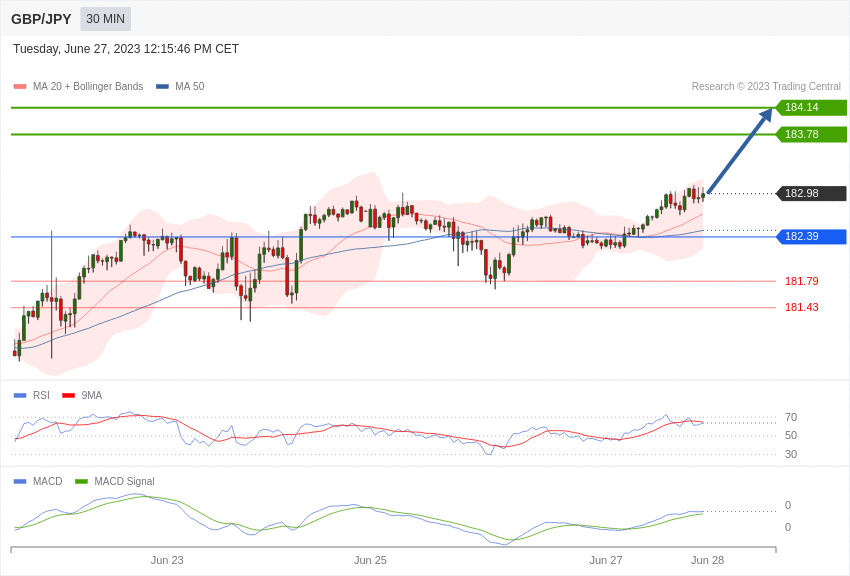Image resolution: width=850 pixels, height=576 pixels.
Task: Click the Trading Central research credit
Action: click(766, 87)
